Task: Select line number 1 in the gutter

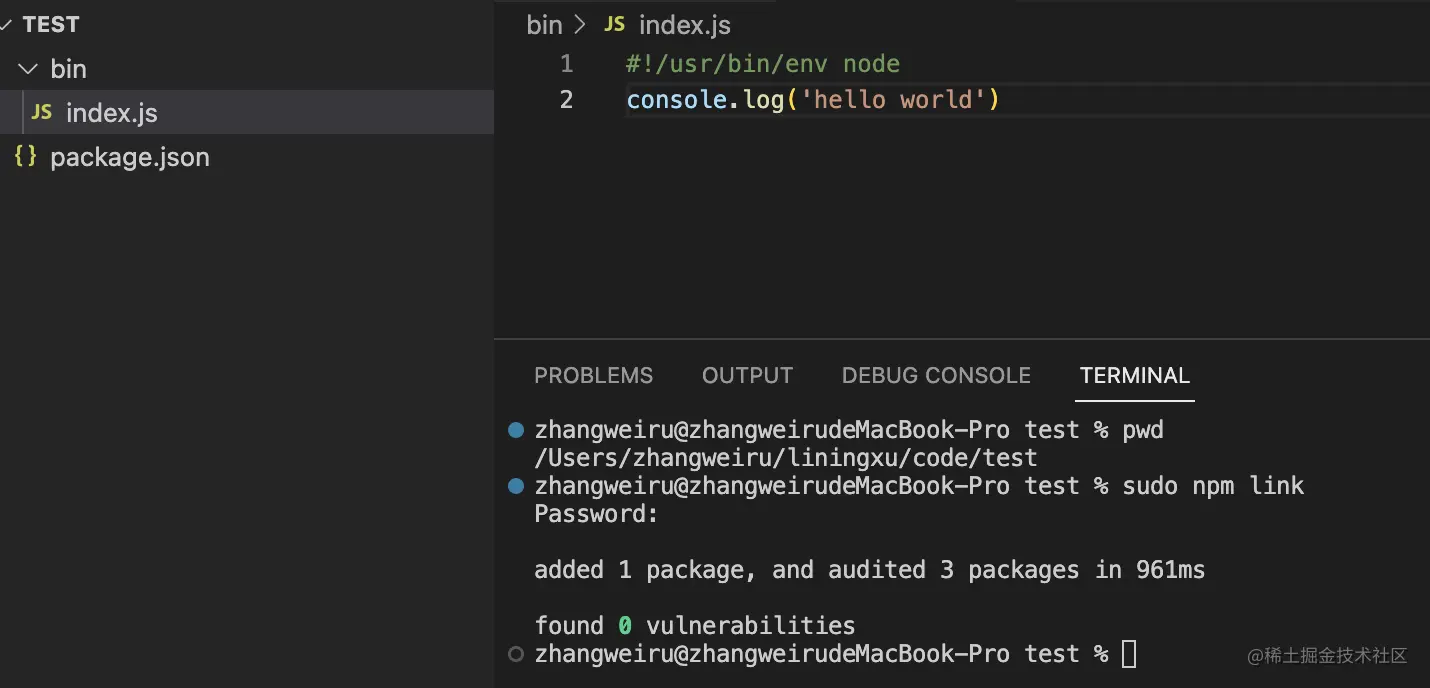Action: click(567, 64)
